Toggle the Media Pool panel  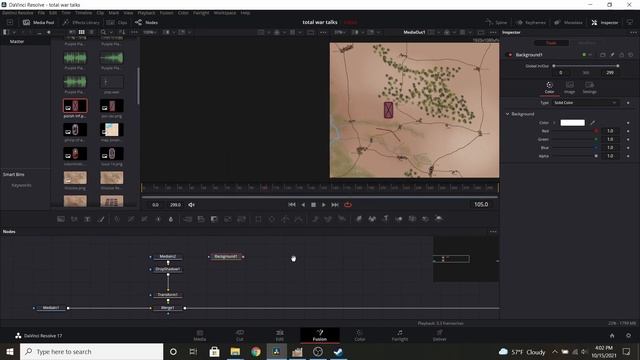(38, 22)
